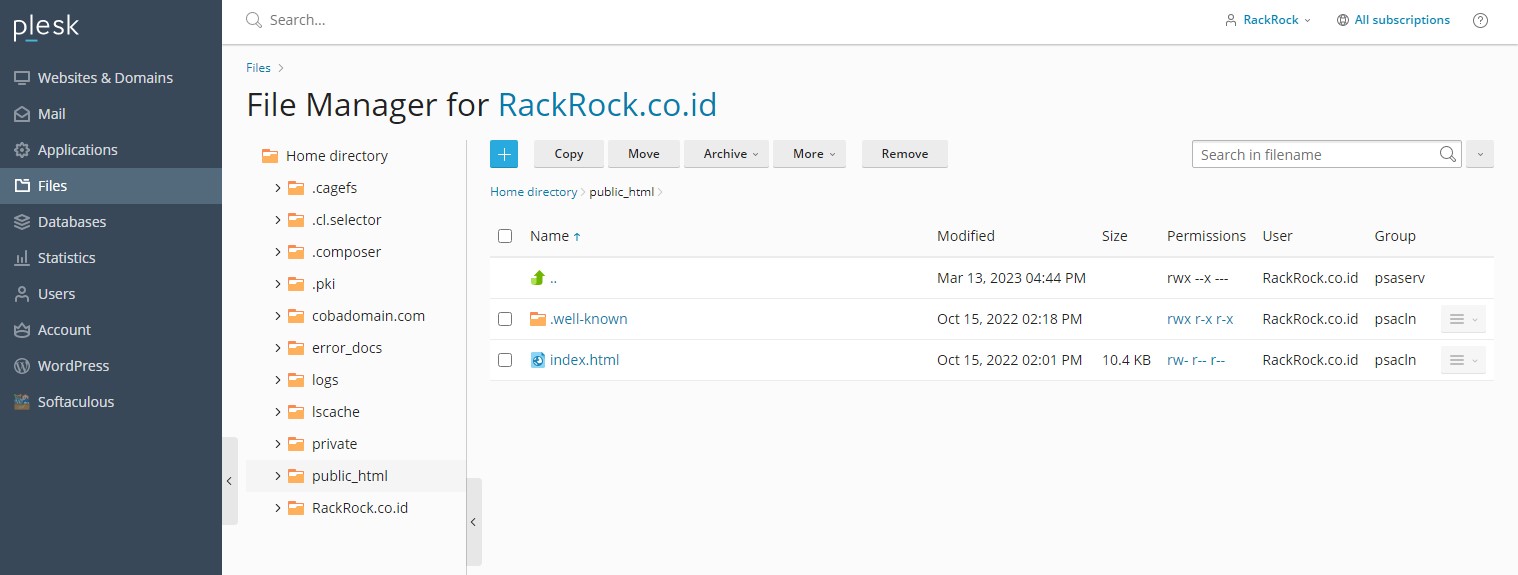Check the .well-known row checkbox

coord(505,319)
